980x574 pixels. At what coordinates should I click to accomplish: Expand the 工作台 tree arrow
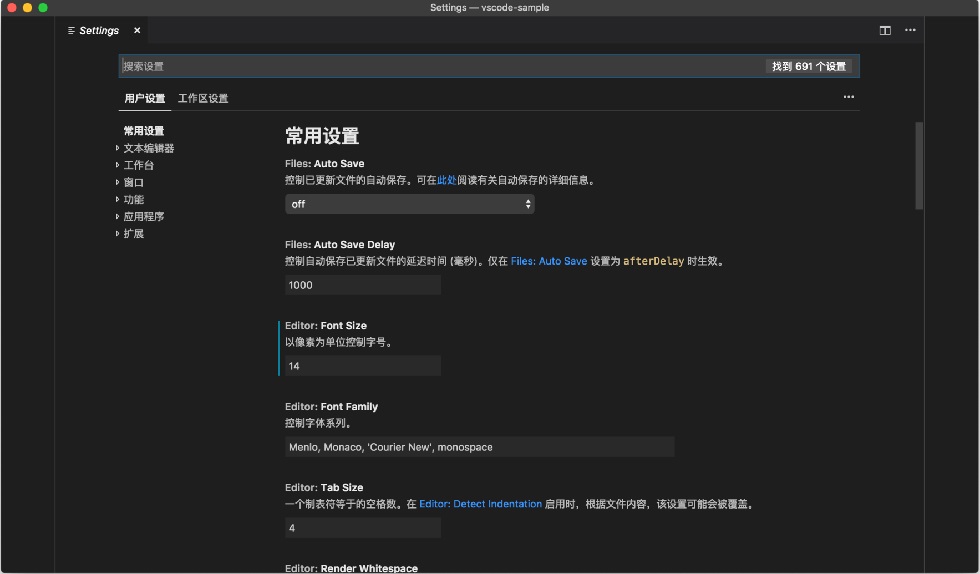point(117,165)
